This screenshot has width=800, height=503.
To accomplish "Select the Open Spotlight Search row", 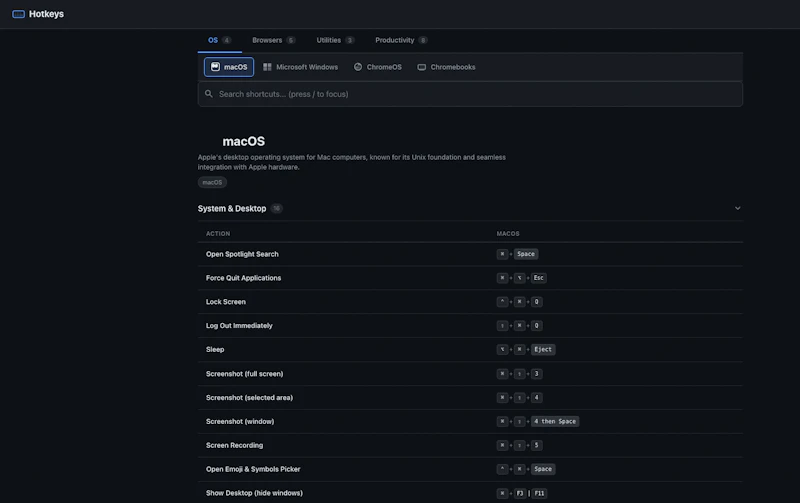I will pos(470,254).
